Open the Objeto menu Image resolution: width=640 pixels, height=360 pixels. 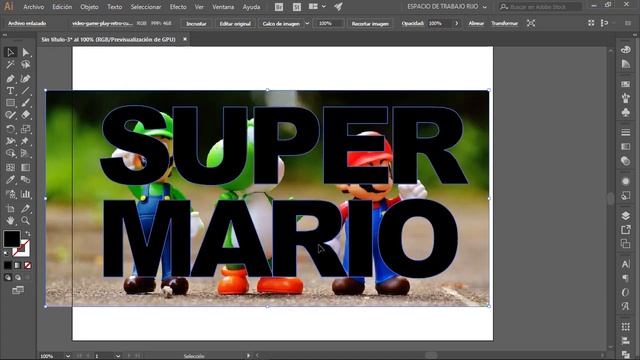point(89,7)
